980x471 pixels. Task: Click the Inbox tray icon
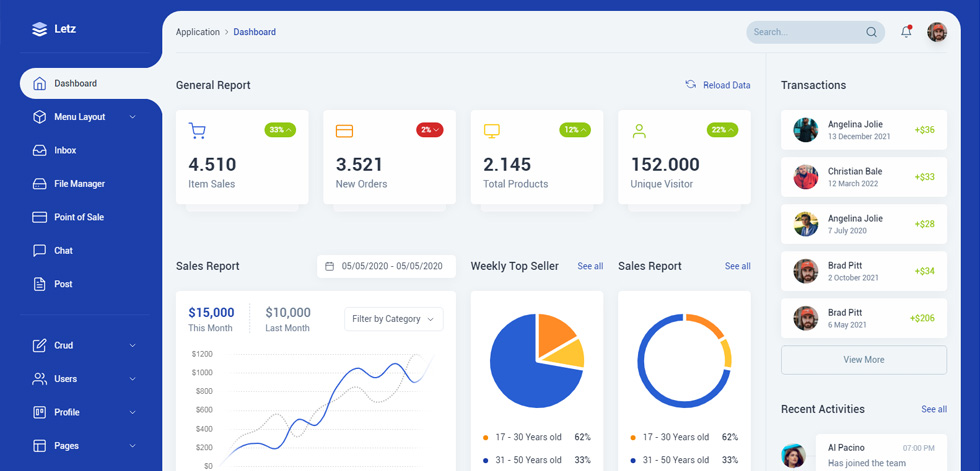pos(39,151)
